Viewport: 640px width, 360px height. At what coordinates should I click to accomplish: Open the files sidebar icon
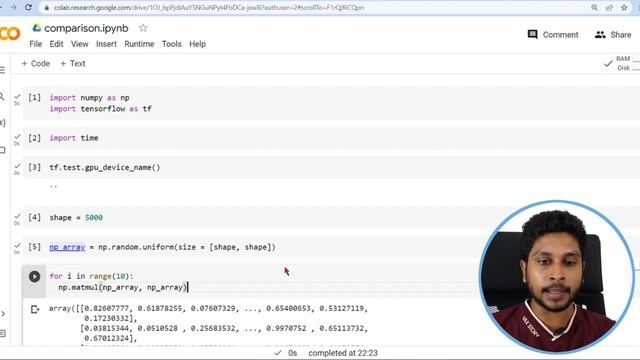click(x=2, y=150)
